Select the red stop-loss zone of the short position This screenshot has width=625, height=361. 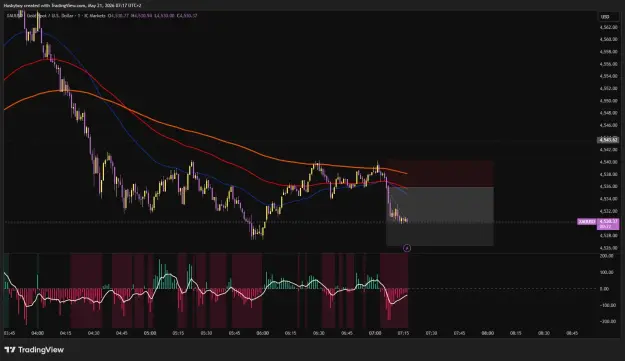click(440, 173)
